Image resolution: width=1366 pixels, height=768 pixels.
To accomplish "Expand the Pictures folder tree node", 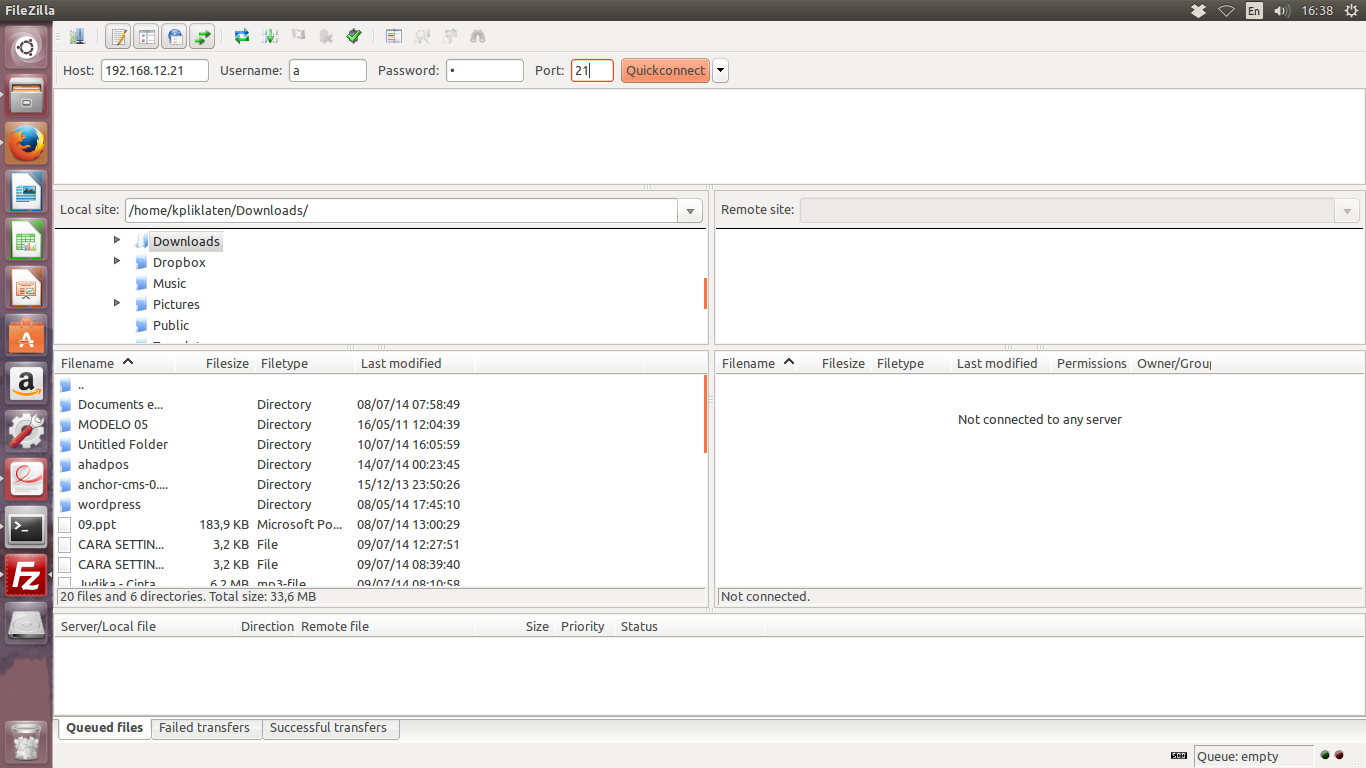I will tap(116, 303).
